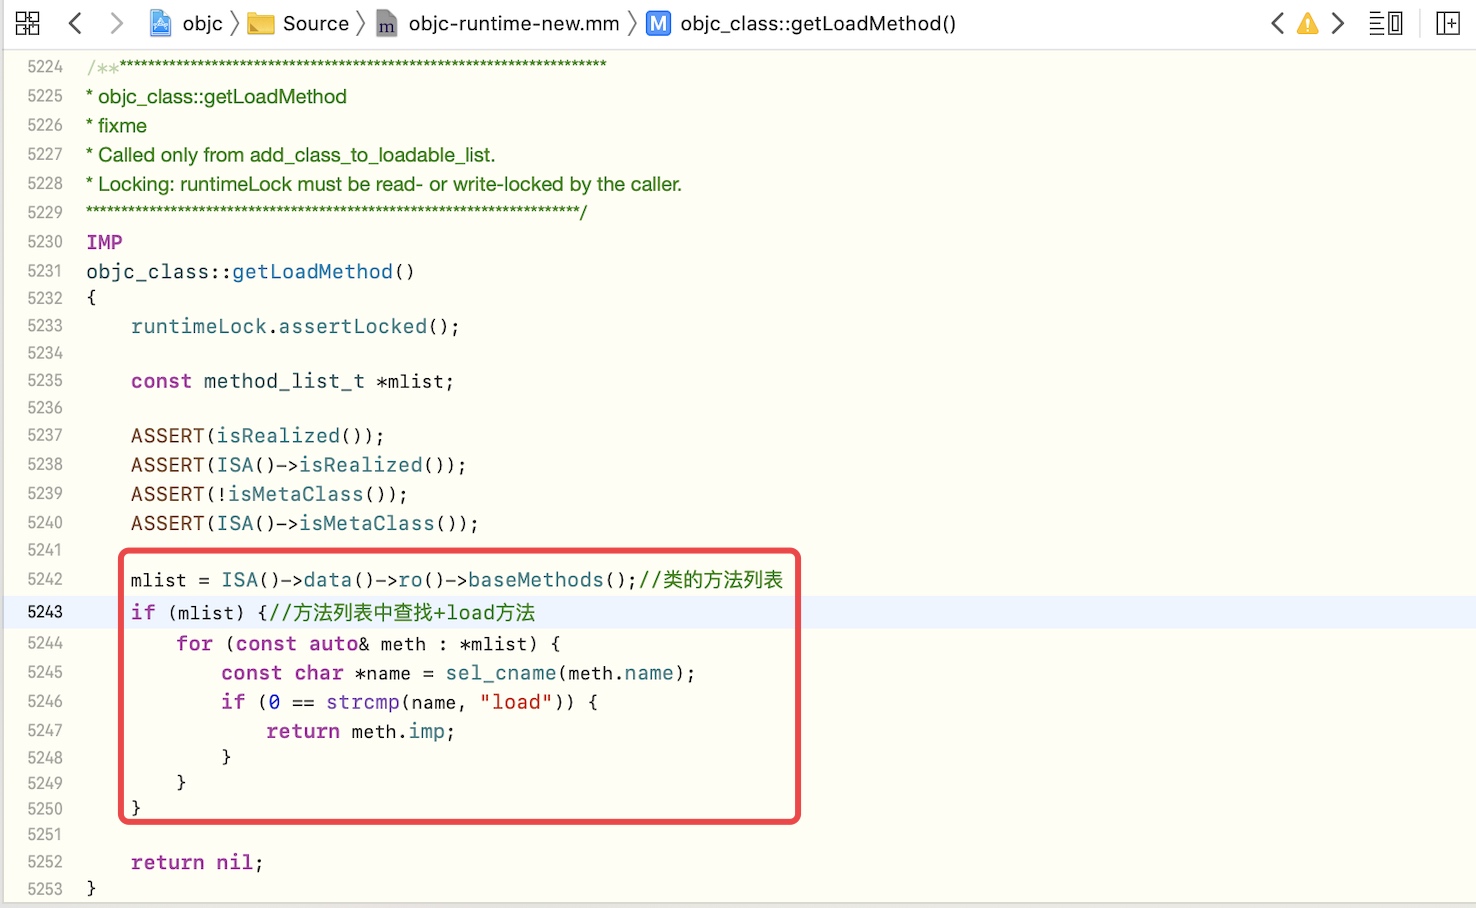Click line number 5243 in gutter
The height and width of the screenshot is (908, 1476).
45,612
